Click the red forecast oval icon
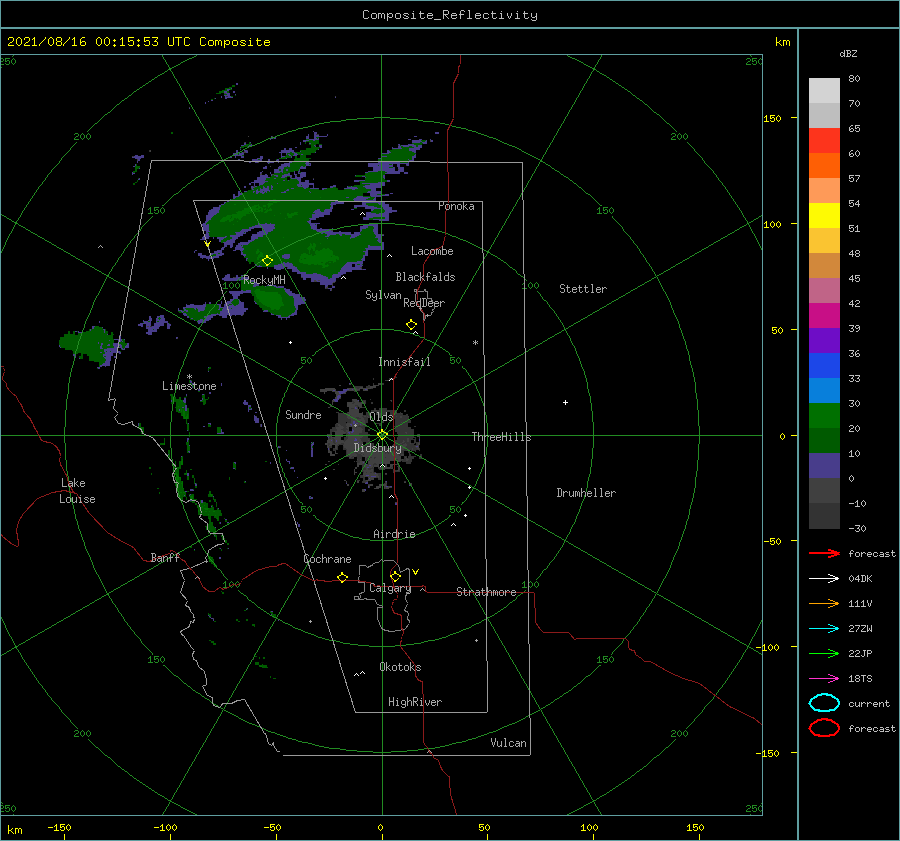The height and width of the screenshot is (841, 900). coord(824,728)
